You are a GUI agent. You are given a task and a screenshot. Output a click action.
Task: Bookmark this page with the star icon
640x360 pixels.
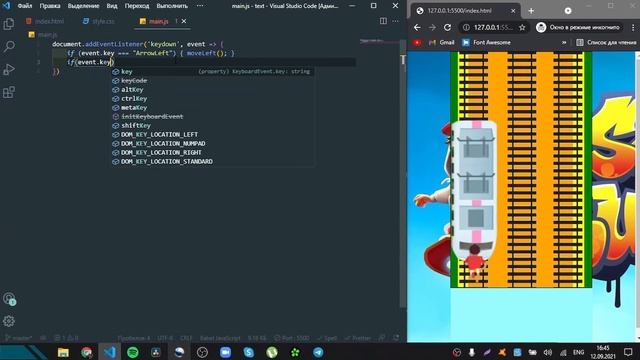tap(522, 27)
